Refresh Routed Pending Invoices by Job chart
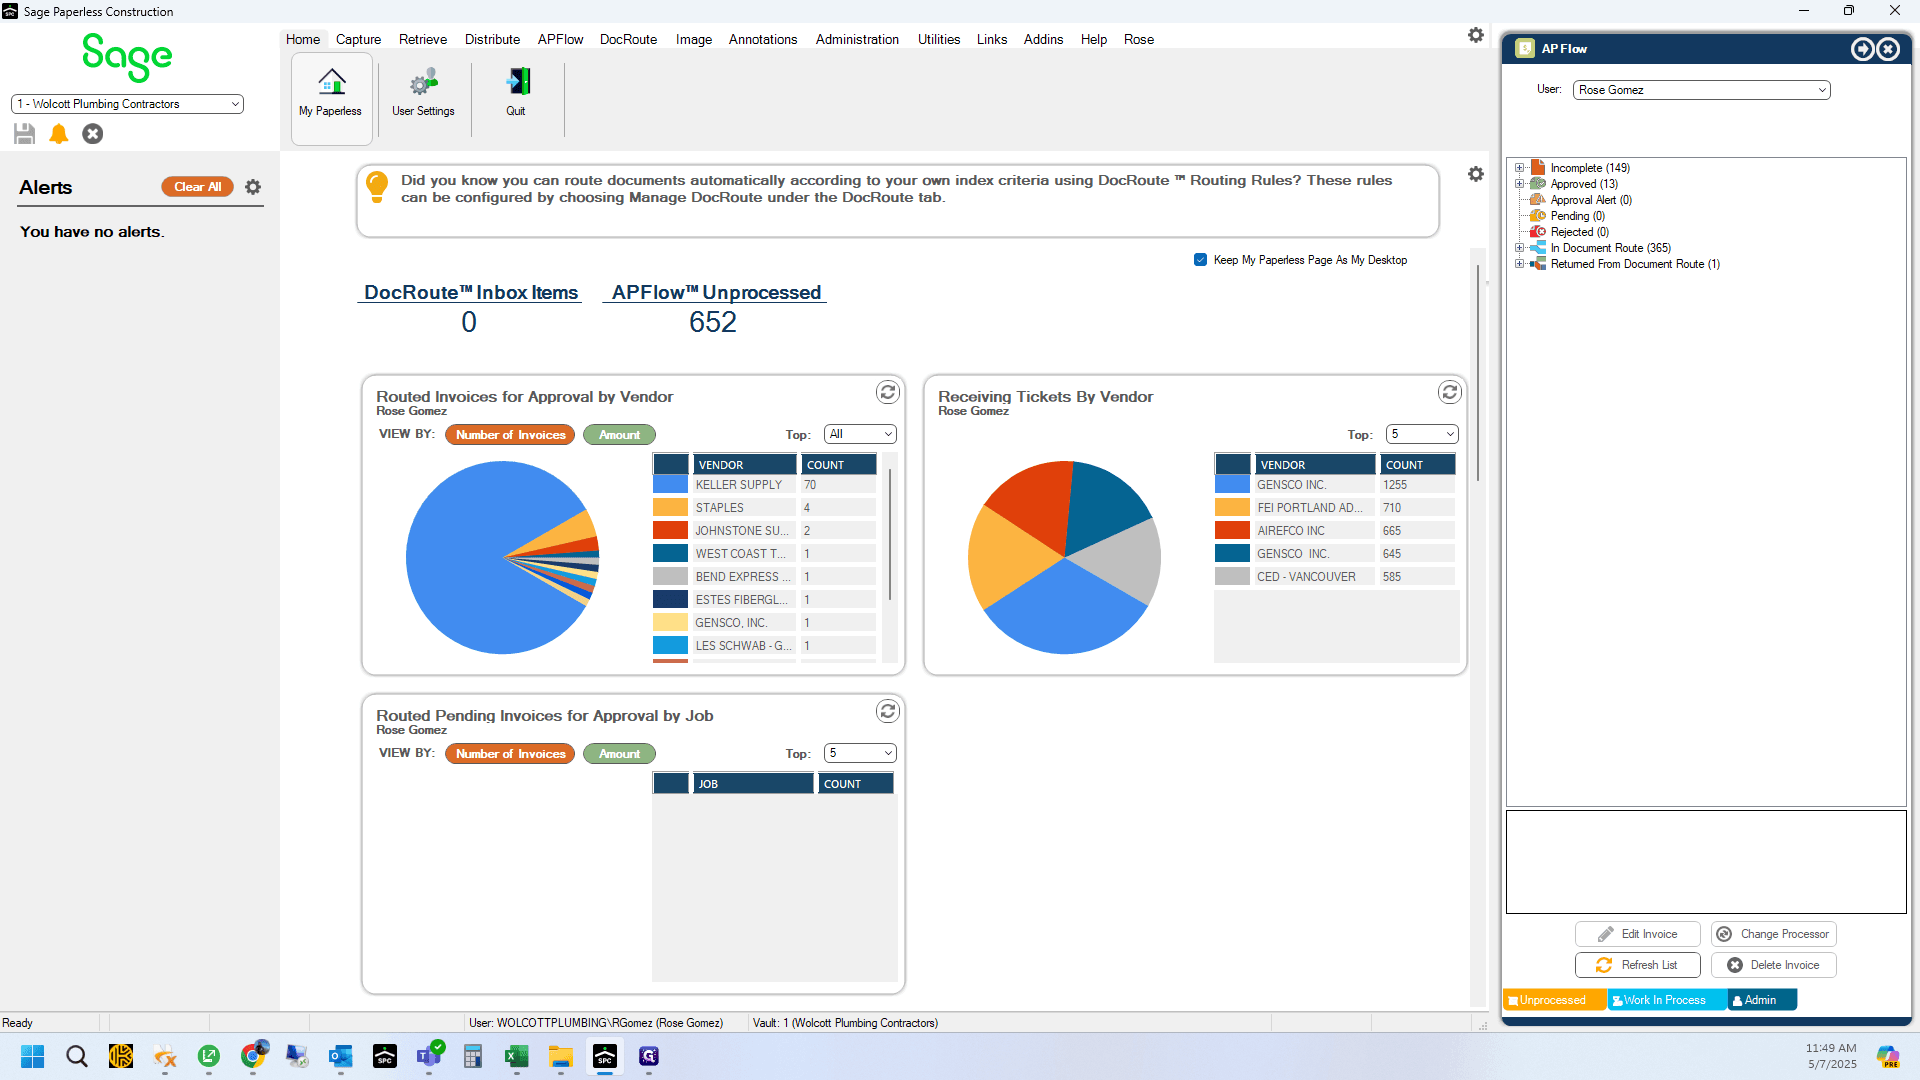This screenshot has height=1080, width=1920. [x=888, y=711]
